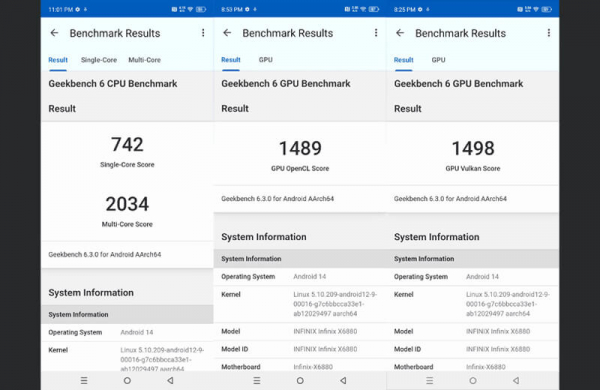Image resolution: width=600 pixels, height=390 pixels.
Task: Tap recents button on CPU Benchmark screen
Action: click(x=84, y=380)
